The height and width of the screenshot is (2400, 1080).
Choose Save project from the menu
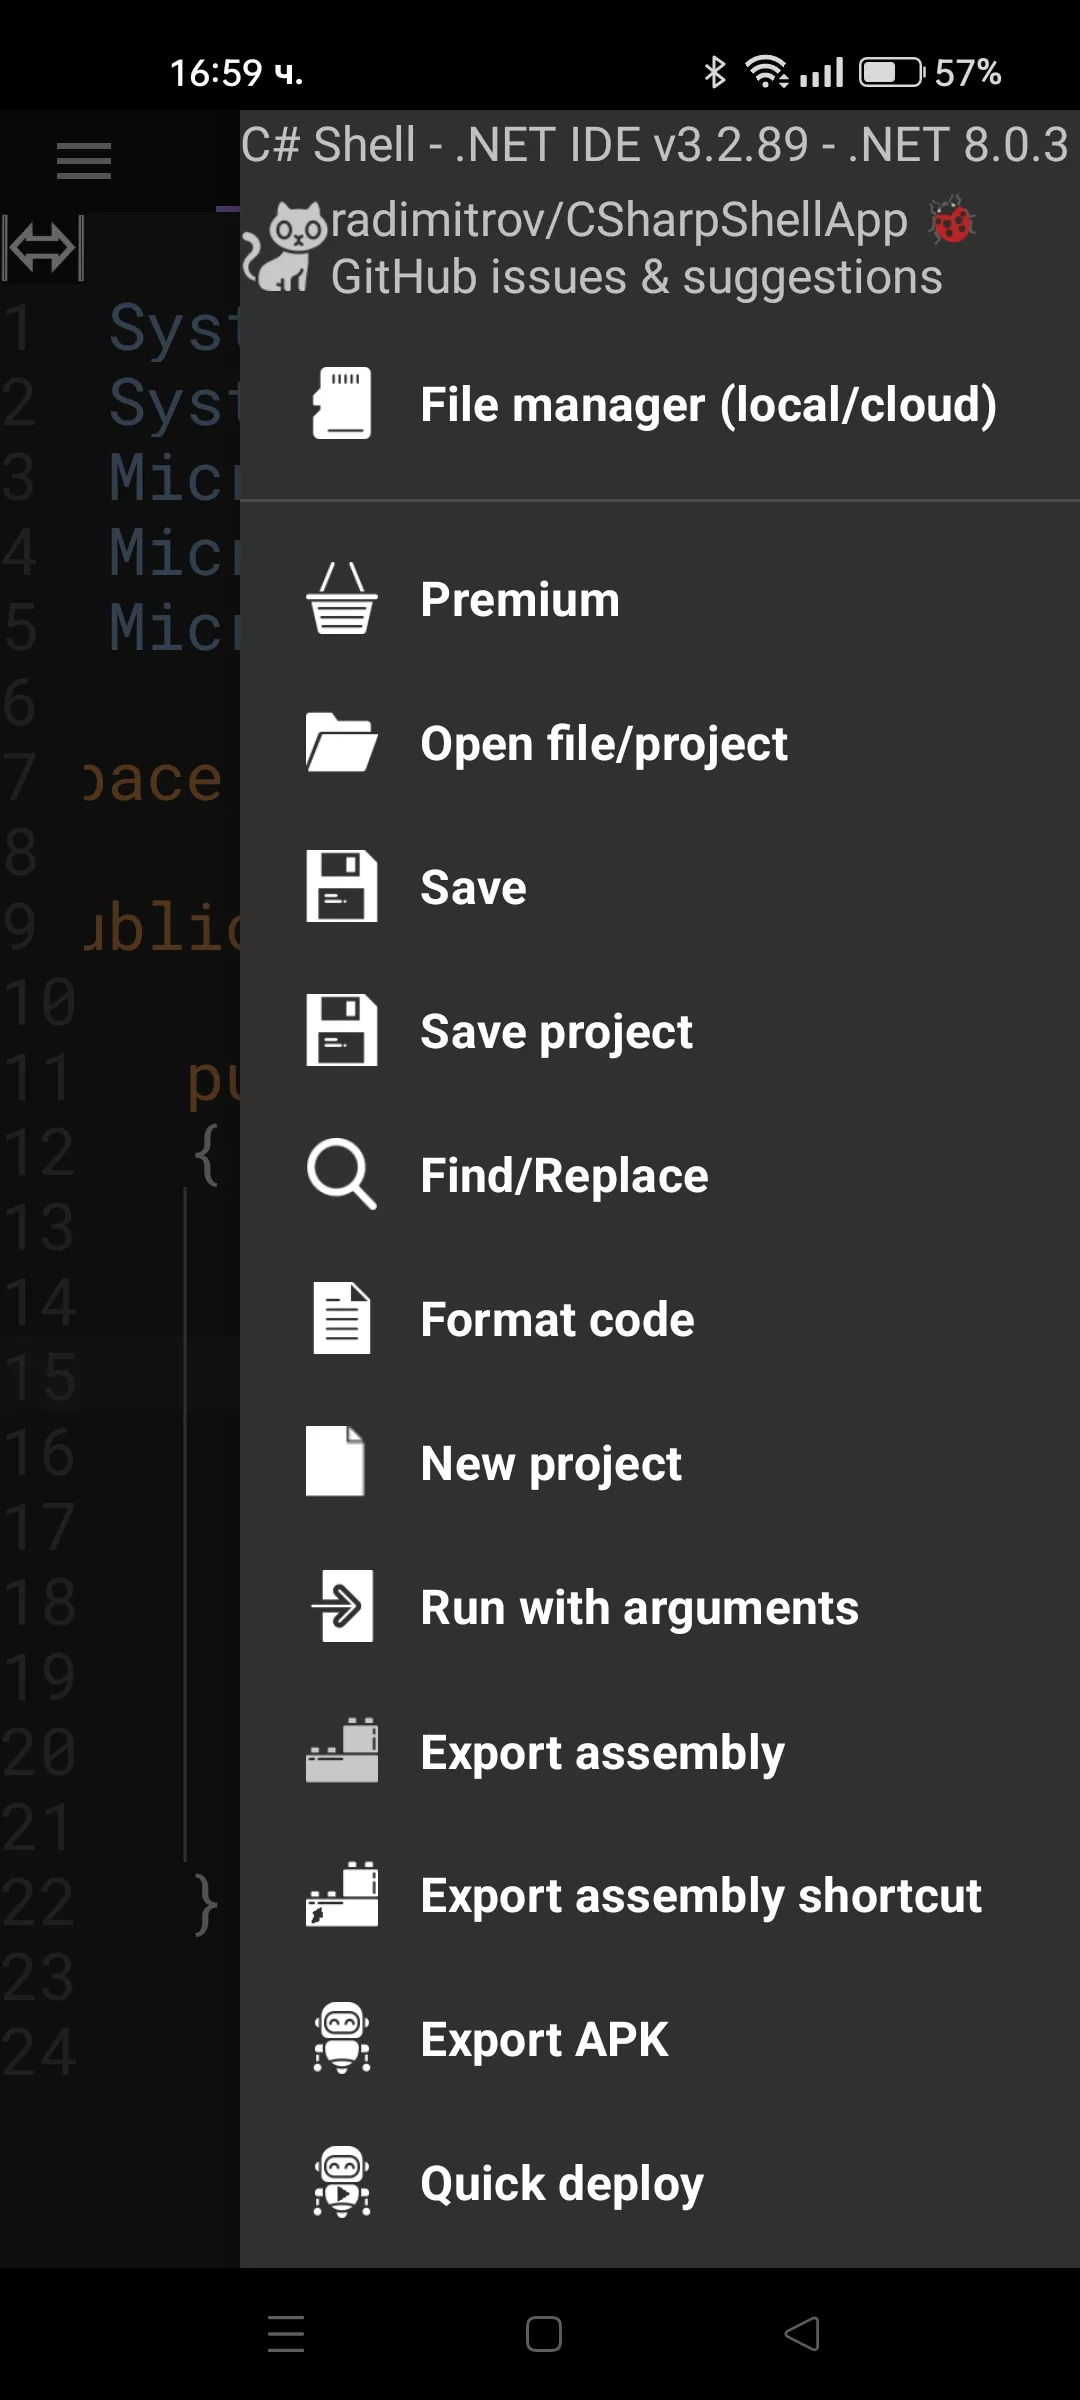coord(556,1031)
